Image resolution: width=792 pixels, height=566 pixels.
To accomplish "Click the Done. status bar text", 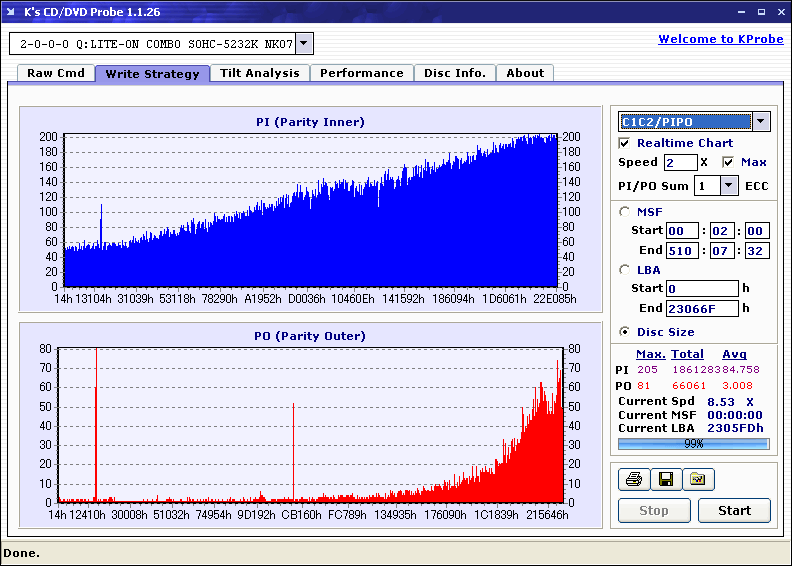I will 21,553.
